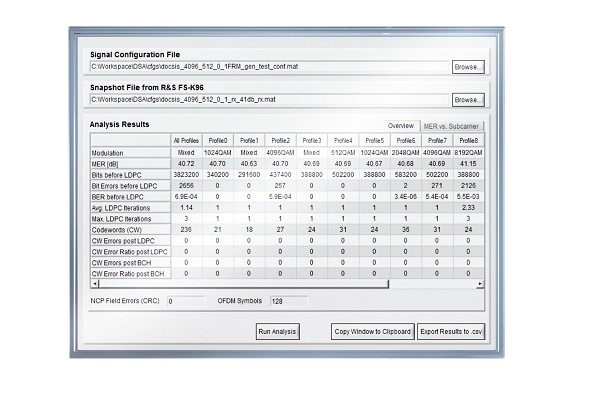Click the 5.5E-03 BER cell for Profile8
Screen dimensions: 600x397
coord(469,196)
